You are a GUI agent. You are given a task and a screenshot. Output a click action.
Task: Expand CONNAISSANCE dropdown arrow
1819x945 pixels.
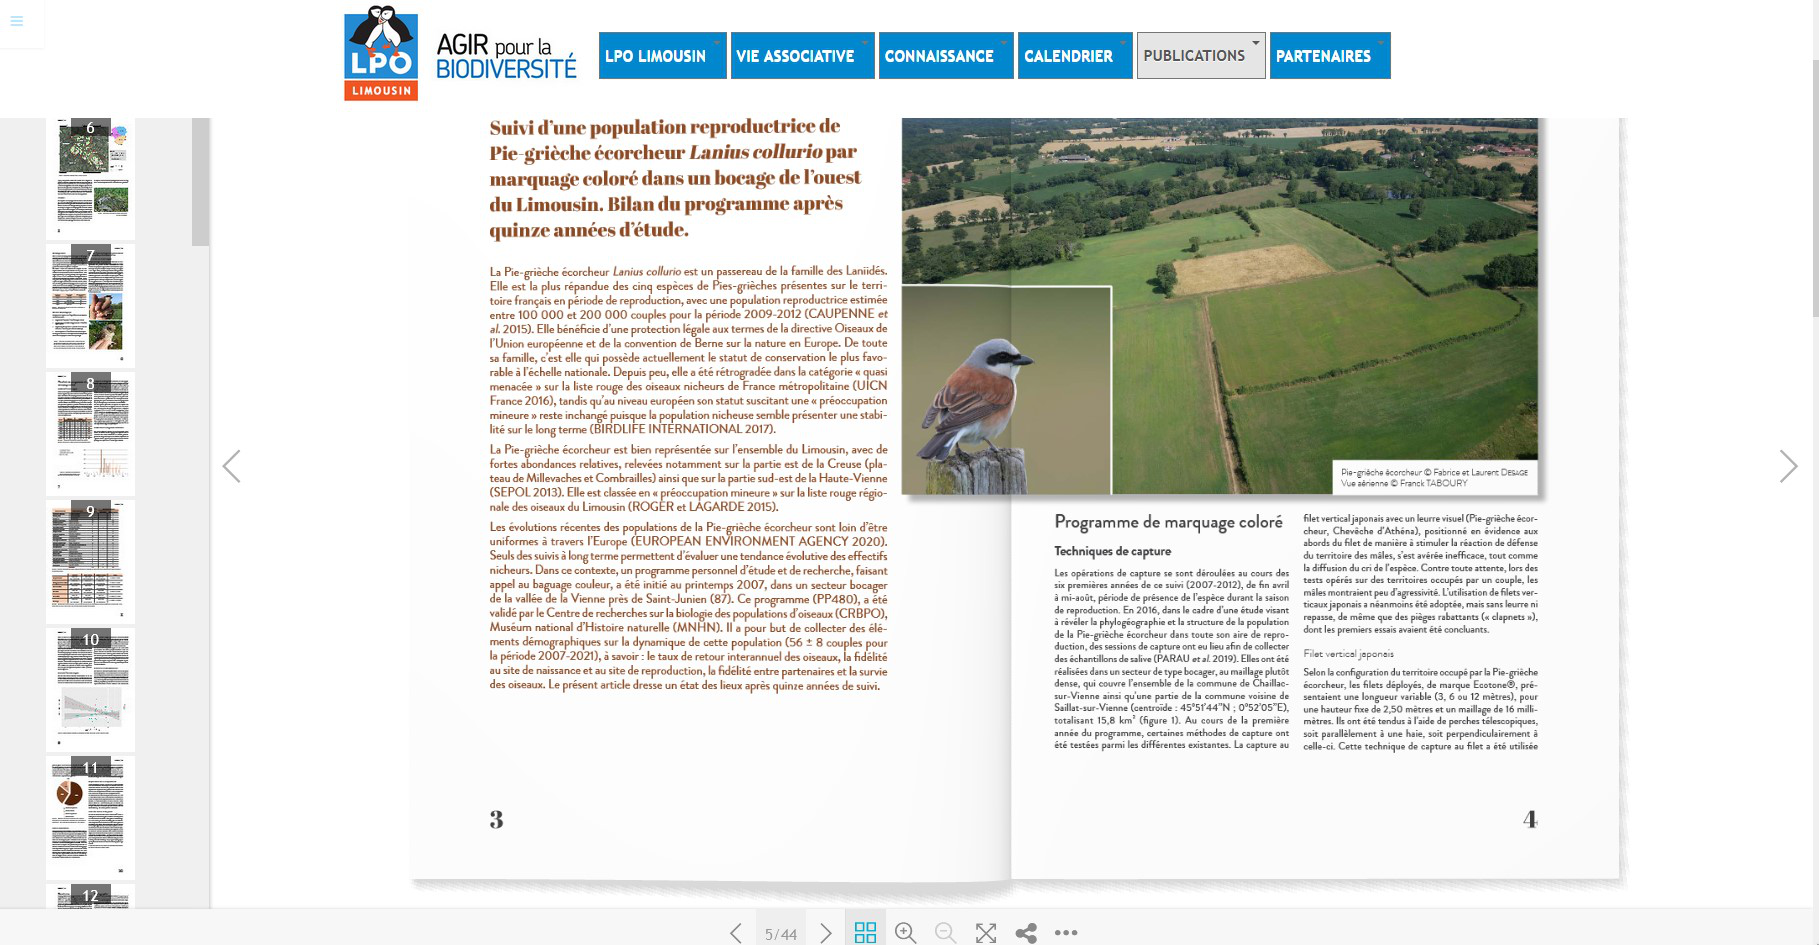click(x=1004, y=43)
